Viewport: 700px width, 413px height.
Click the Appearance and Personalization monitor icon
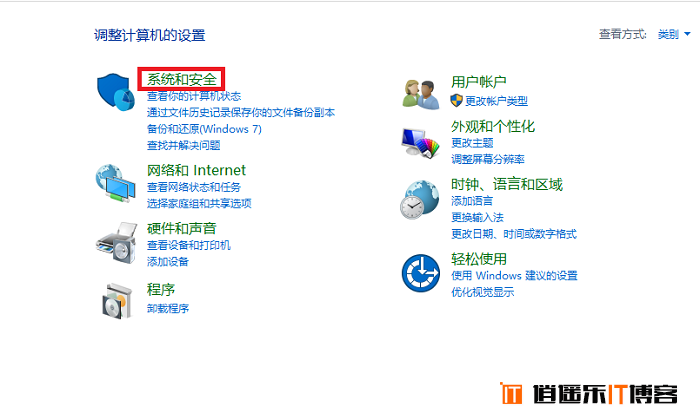(420, 143)
